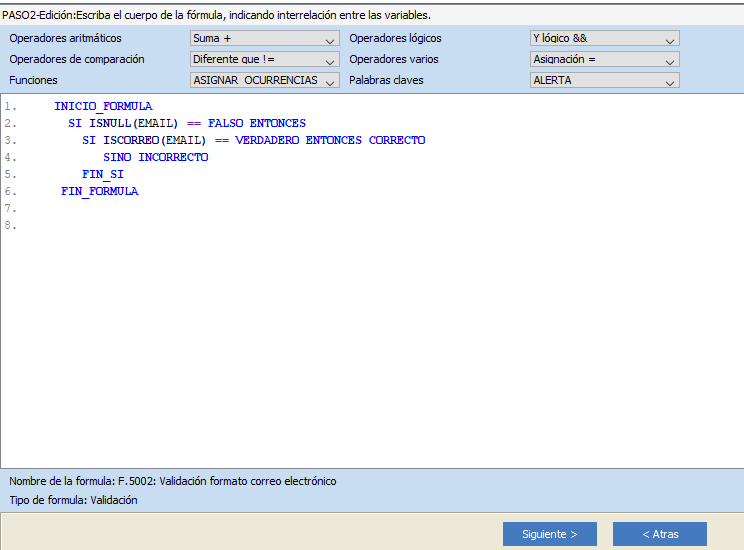Expand the Operadores de comparación dropdown
Screen dimensions: 744x550
point(264,60)
